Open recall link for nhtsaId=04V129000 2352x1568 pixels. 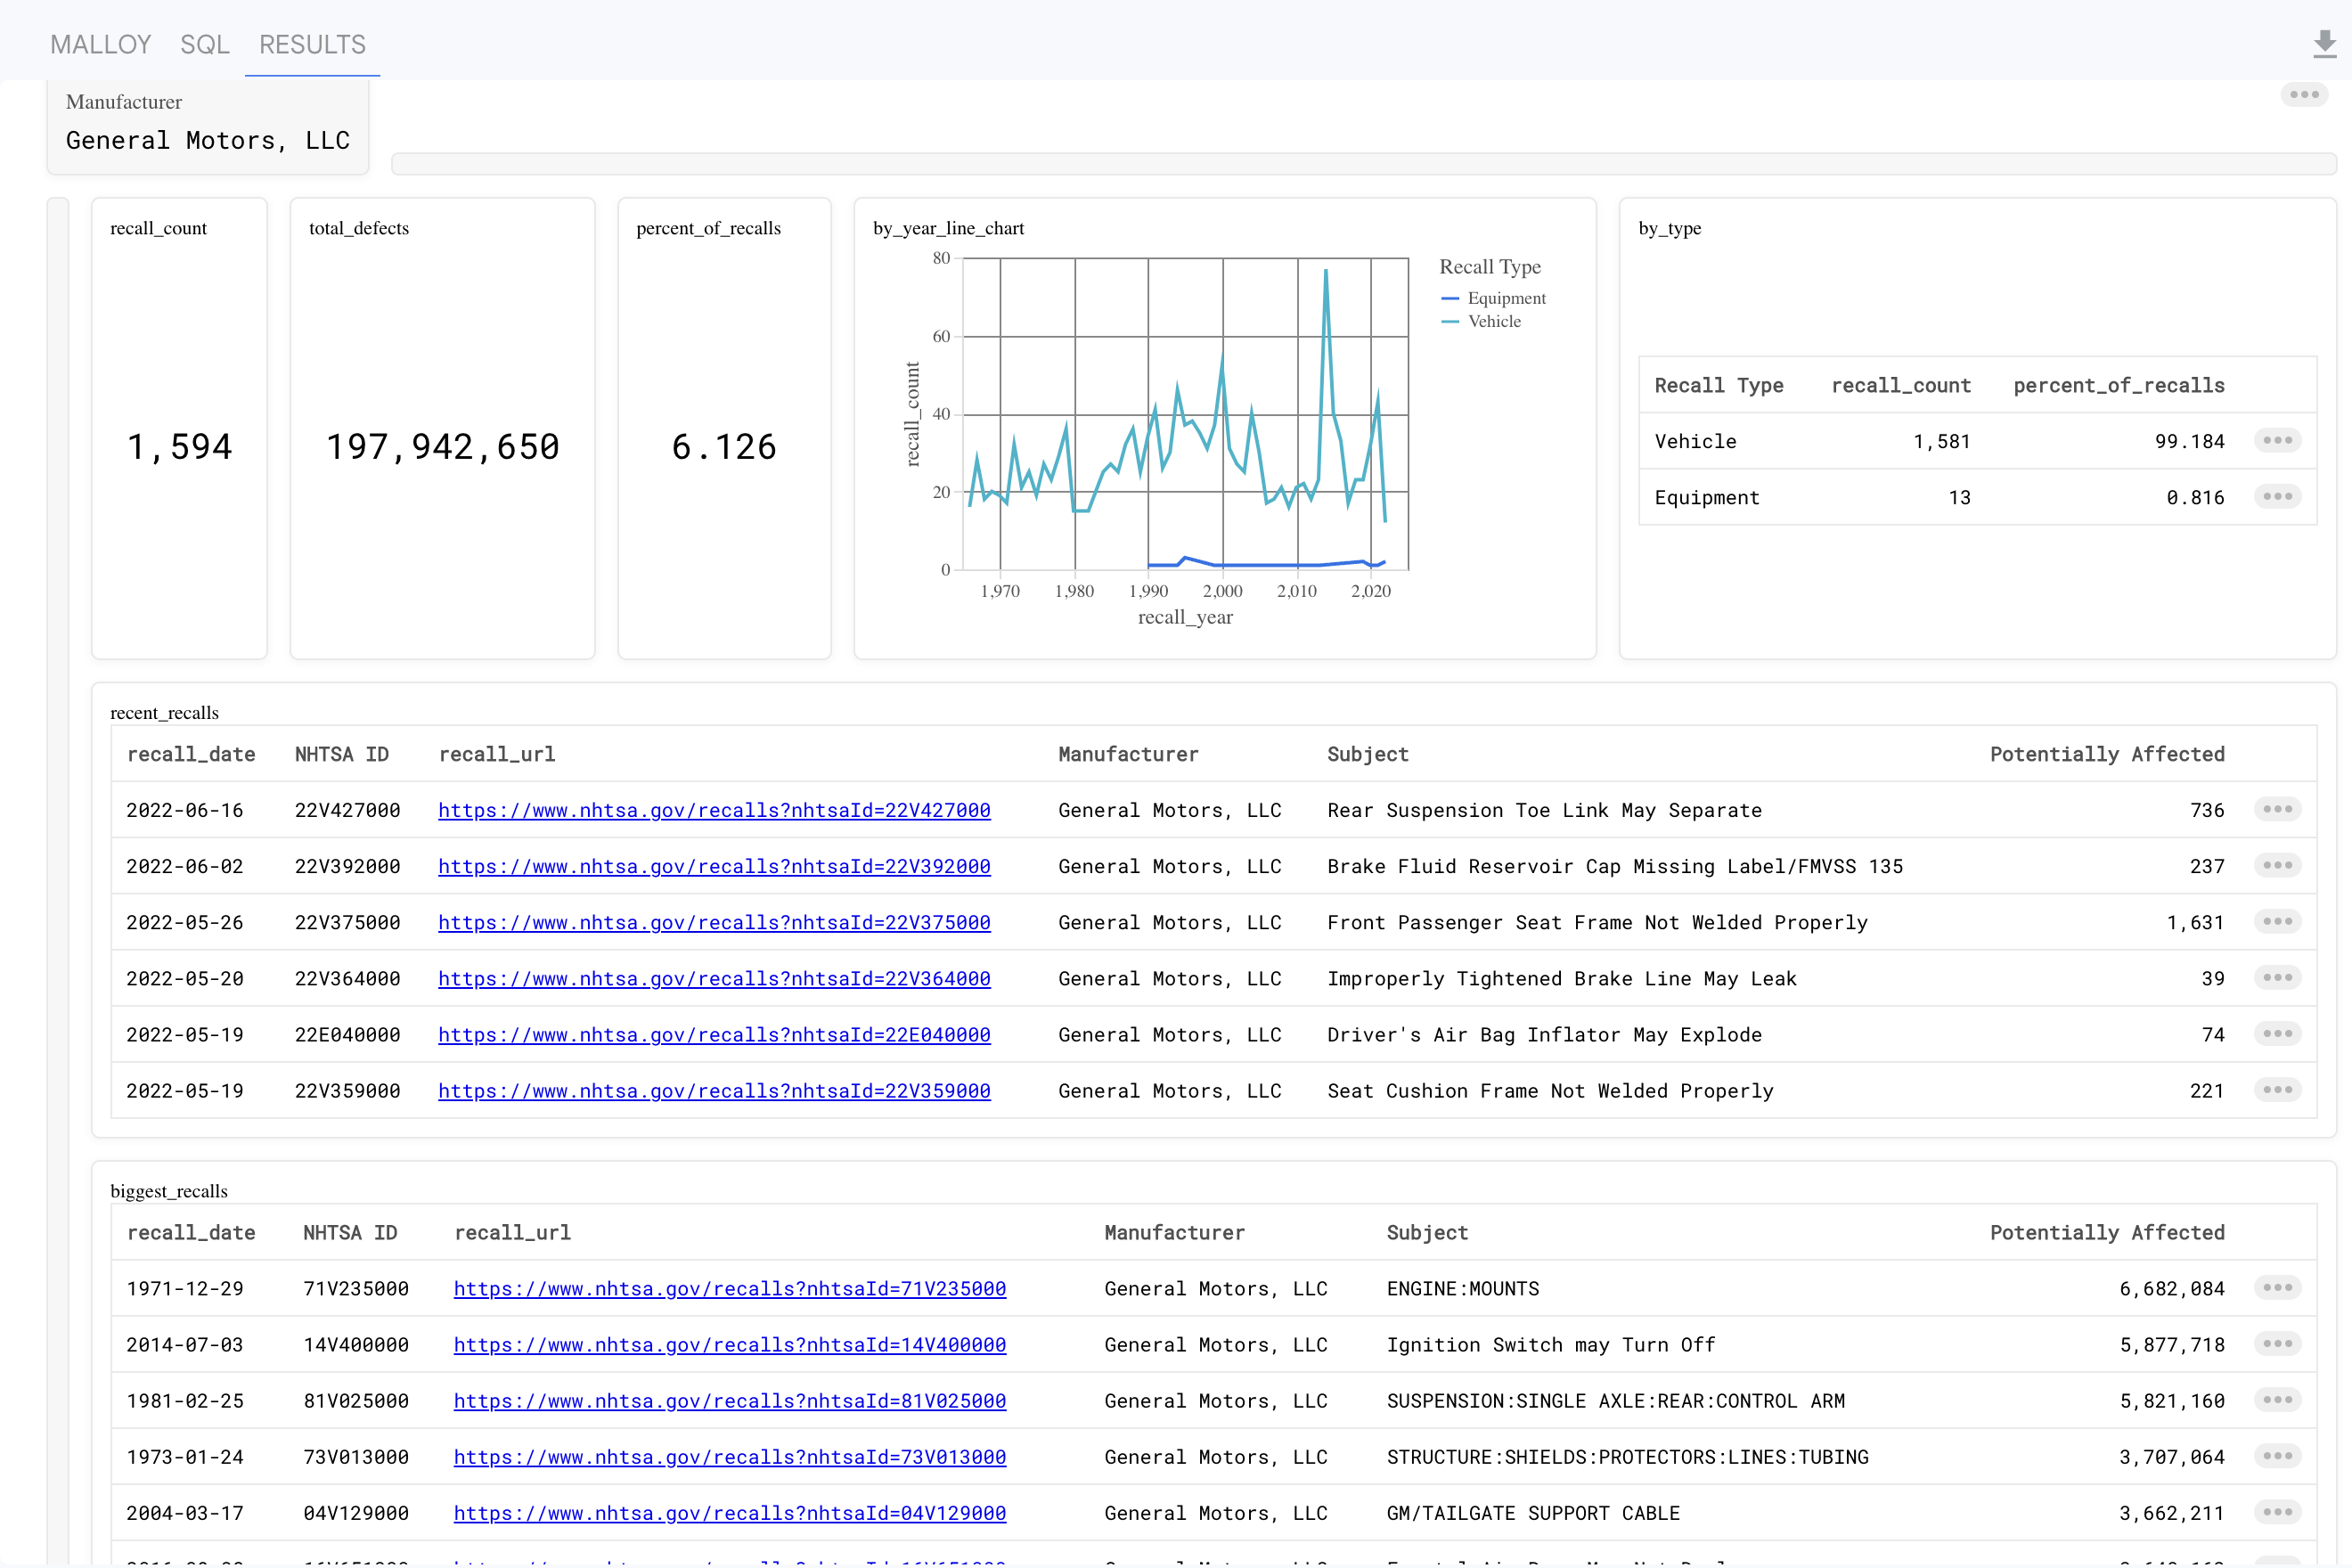tap(730, 1512)
